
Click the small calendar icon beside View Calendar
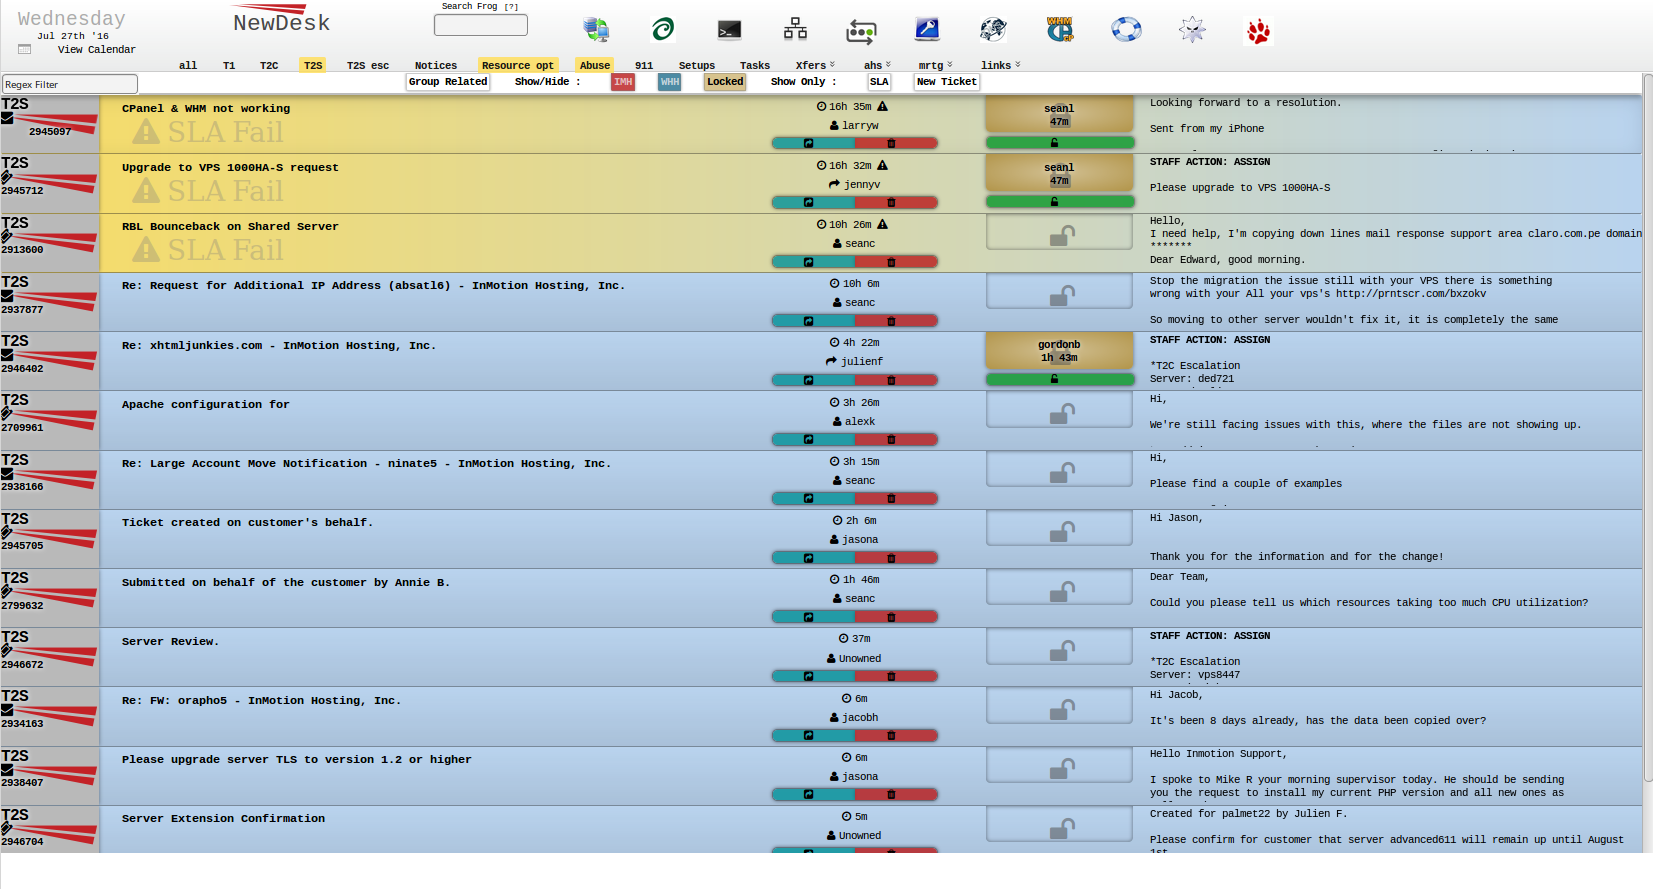[25, 49]
